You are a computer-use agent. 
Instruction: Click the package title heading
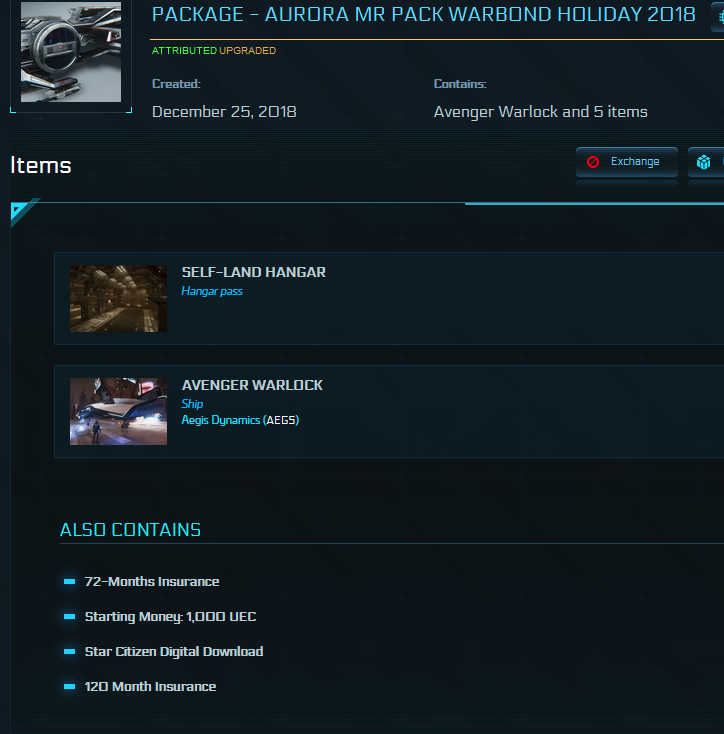424,15
